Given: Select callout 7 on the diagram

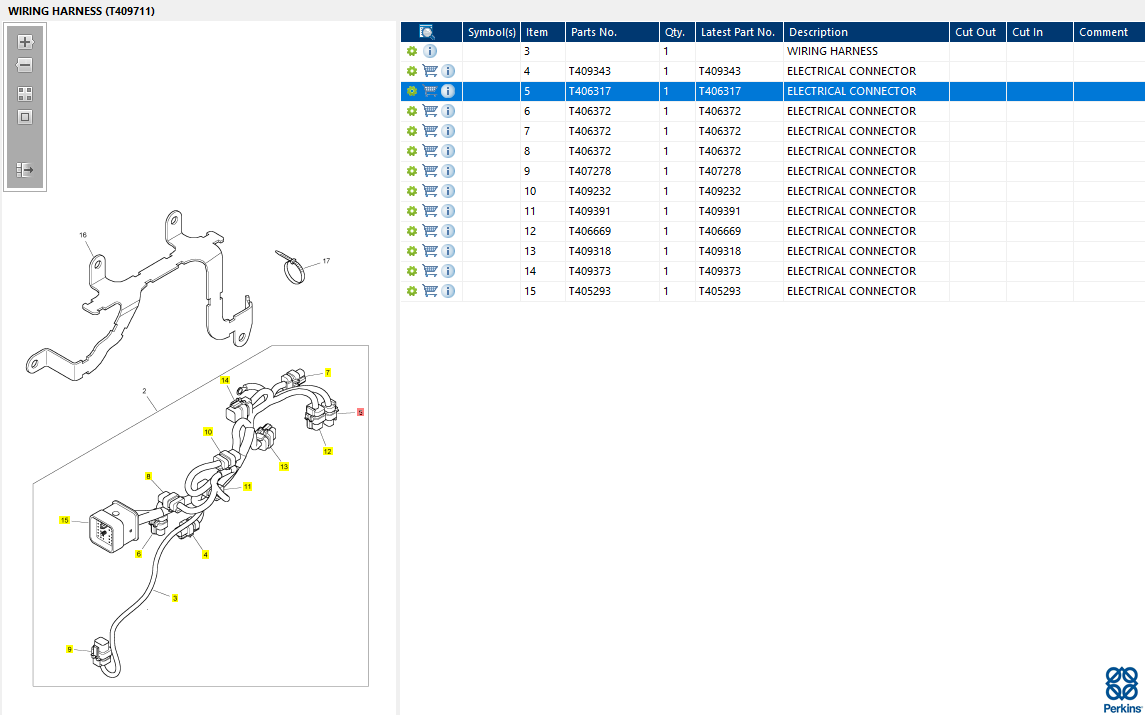Looking at the screenshot, I should [328, 372].
